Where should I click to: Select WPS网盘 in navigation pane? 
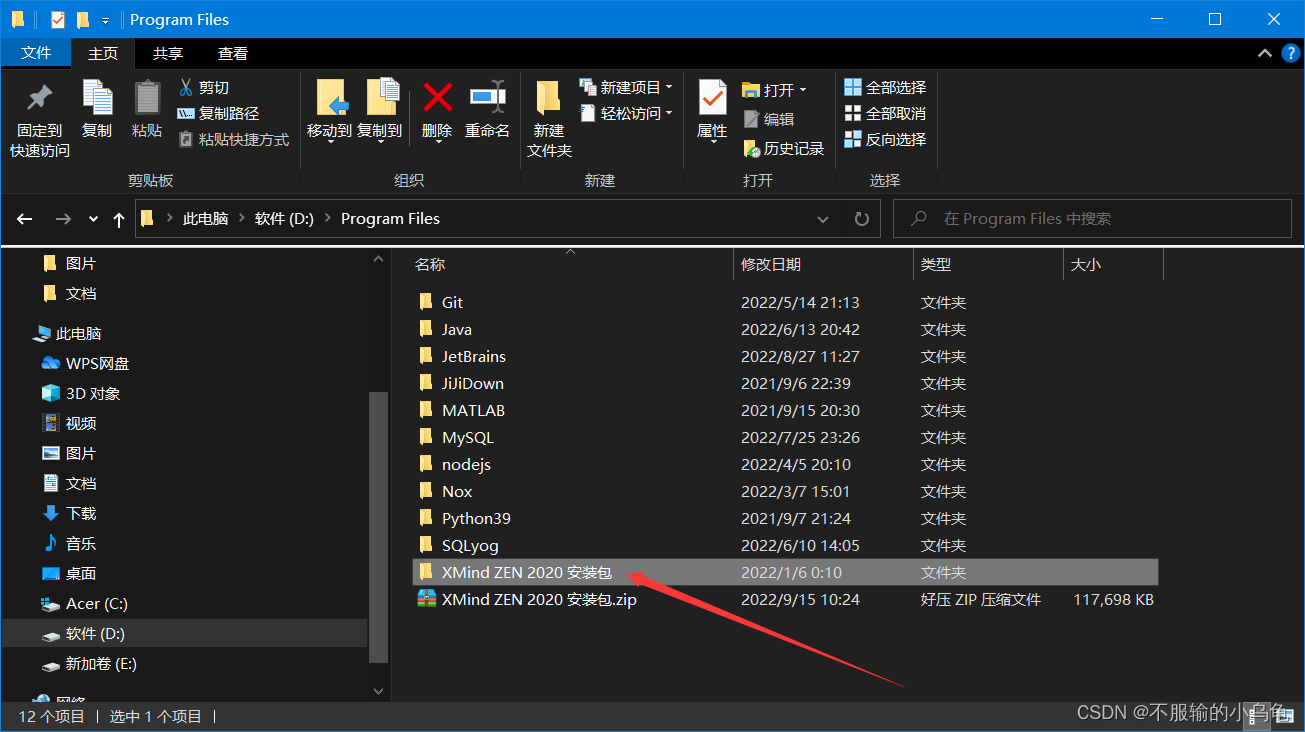pos(86,364)
